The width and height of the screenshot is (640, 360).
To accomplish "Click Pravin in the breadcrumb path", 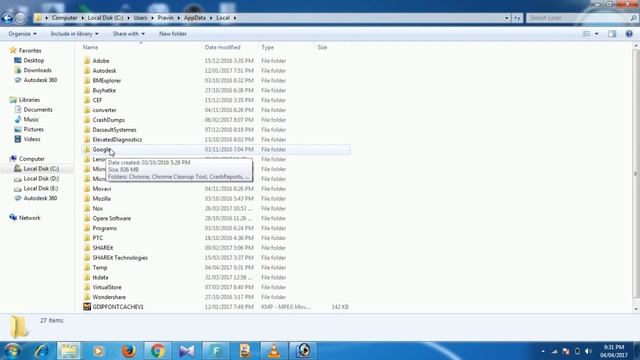I will (x=165, y=18).
